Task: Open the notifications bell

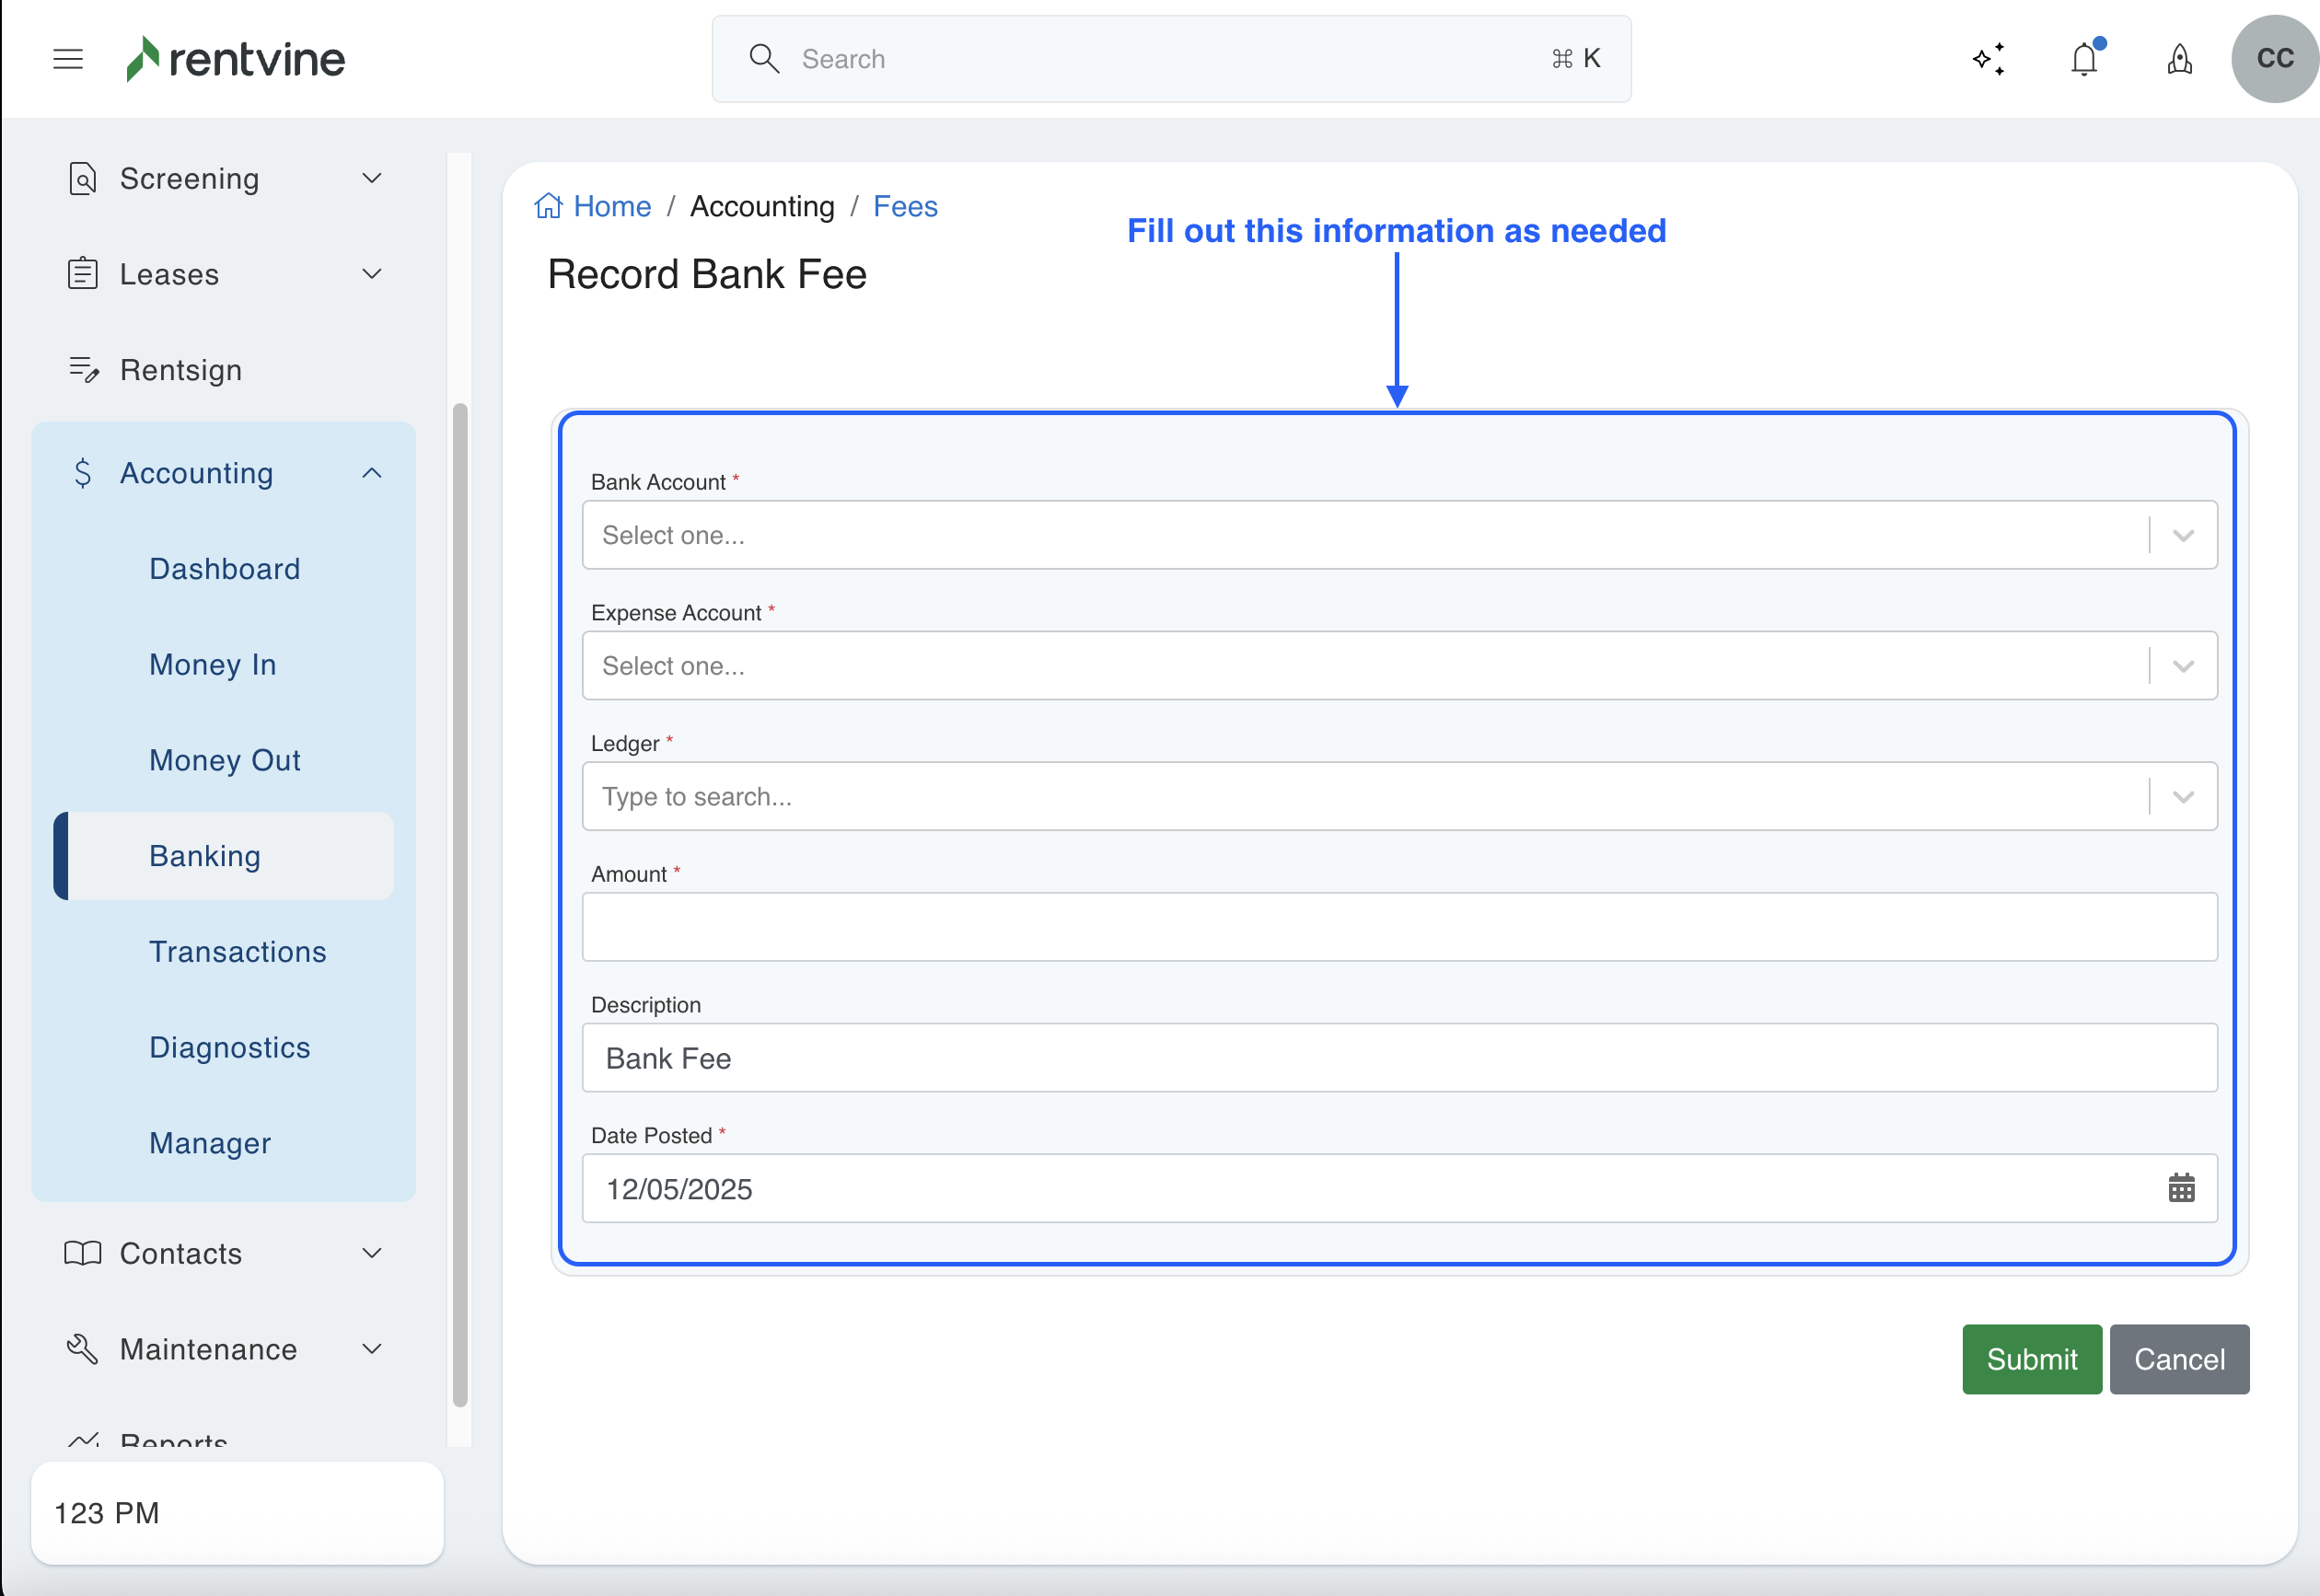Action: pyautogui.click(x=2084, y=59)
